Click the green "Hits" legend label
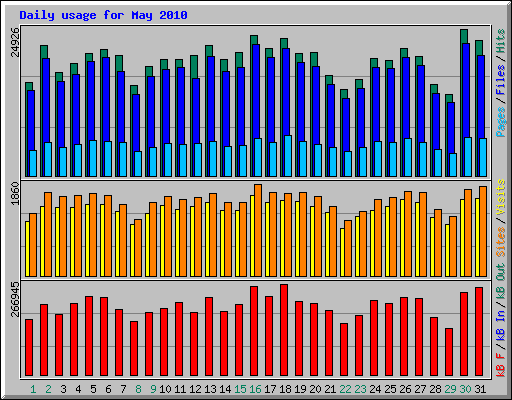The image size is (512, 400). pyautogui.click(x=501, y=41)
